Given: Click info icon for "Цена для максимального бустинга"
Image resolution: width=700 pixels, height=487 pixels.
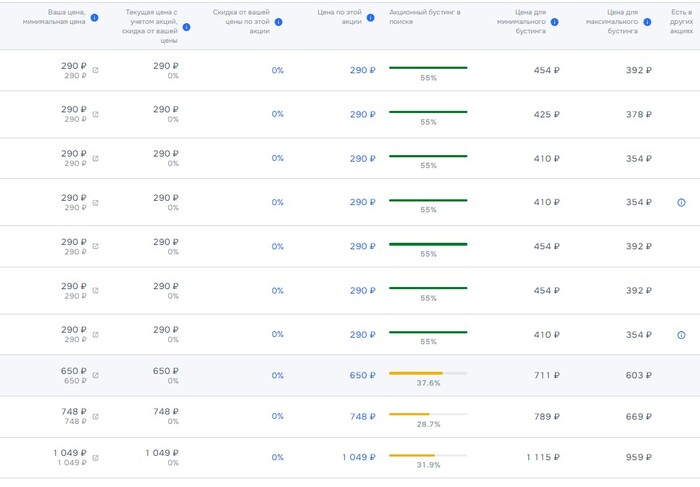Looking at the screenshot, I should [x=654, y=21].
